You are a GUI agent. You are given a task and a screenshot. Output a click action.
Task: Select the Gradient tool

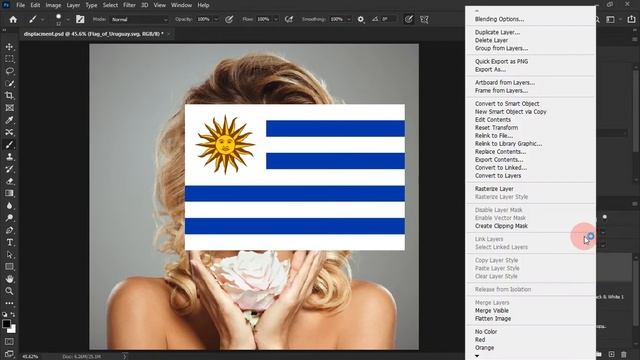click(x=9, y=193)
